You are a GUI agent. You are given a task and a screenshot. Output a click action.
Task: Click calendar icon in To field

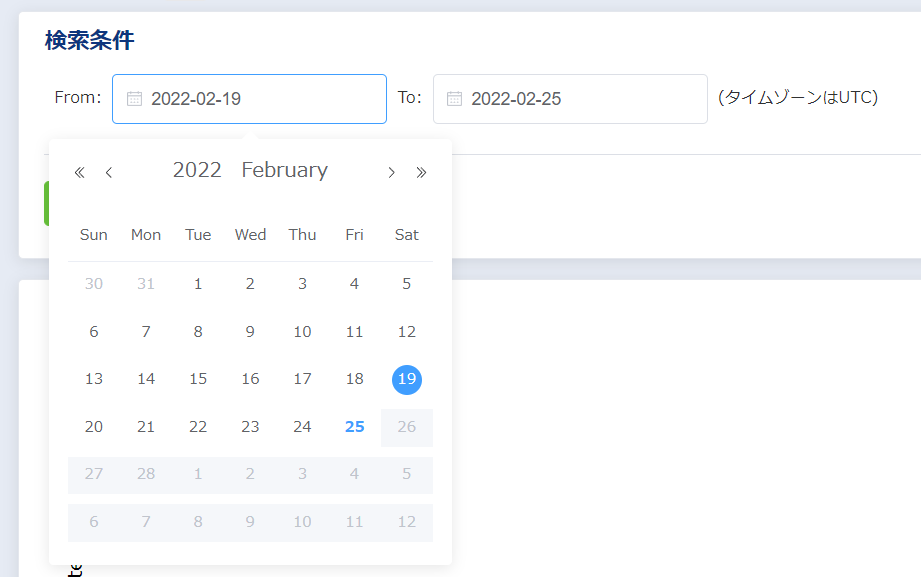(x=454, y=99)
